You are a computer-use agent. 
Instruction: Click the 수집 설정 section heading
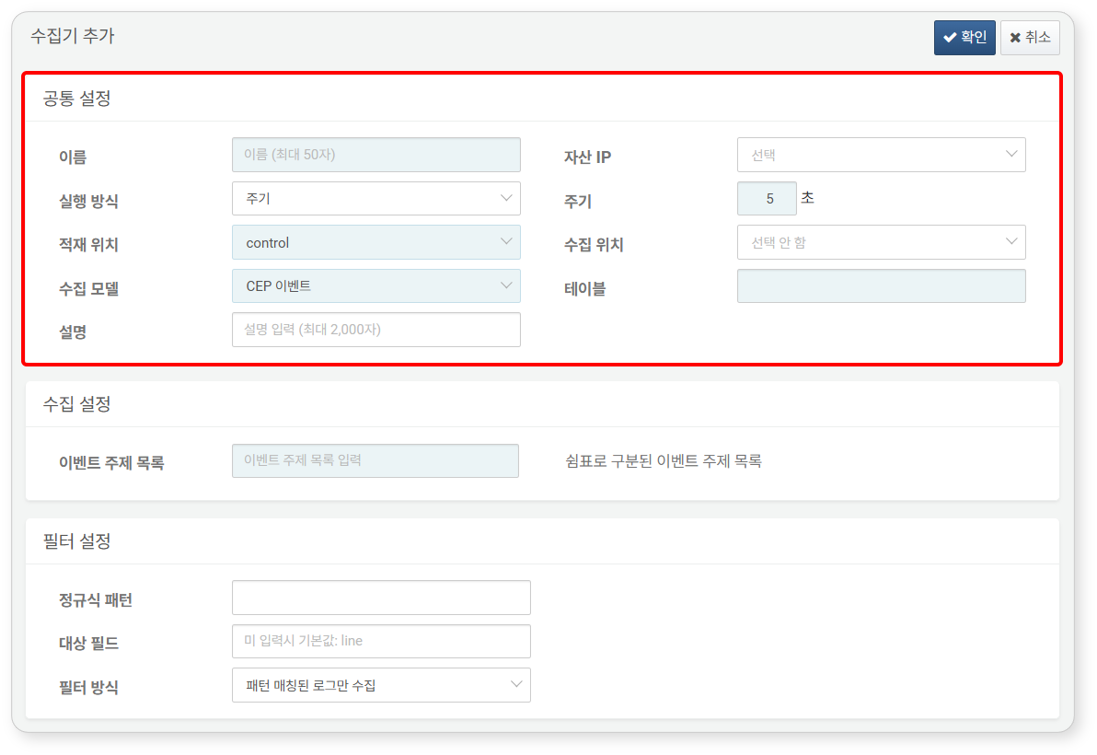tap(77, 404)
